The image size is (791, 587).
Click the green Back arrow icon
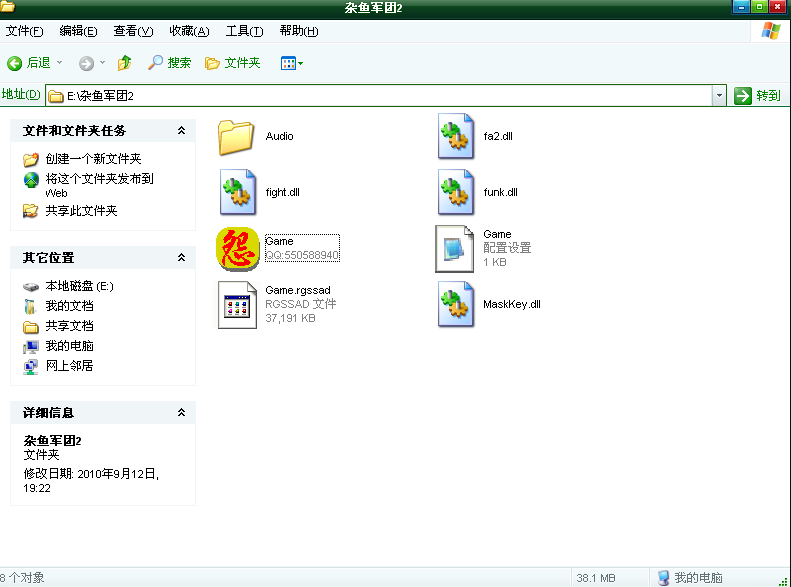(15, 63)
